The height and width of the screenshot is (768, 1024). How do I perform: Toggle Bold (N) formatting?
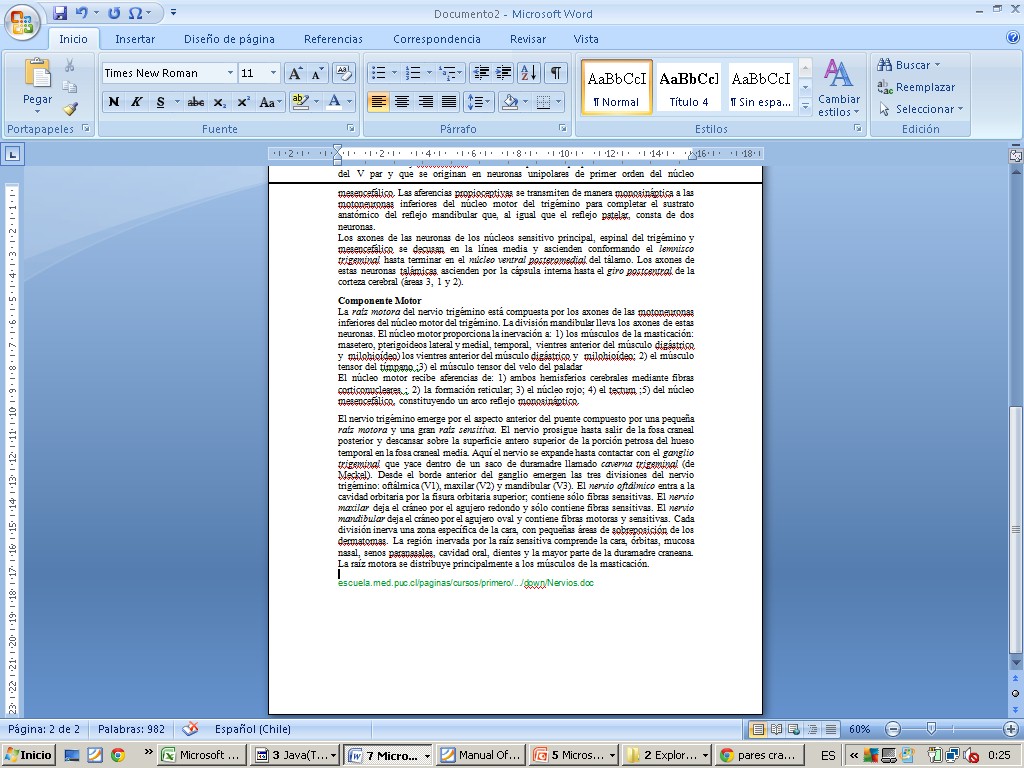coord(113,102)
